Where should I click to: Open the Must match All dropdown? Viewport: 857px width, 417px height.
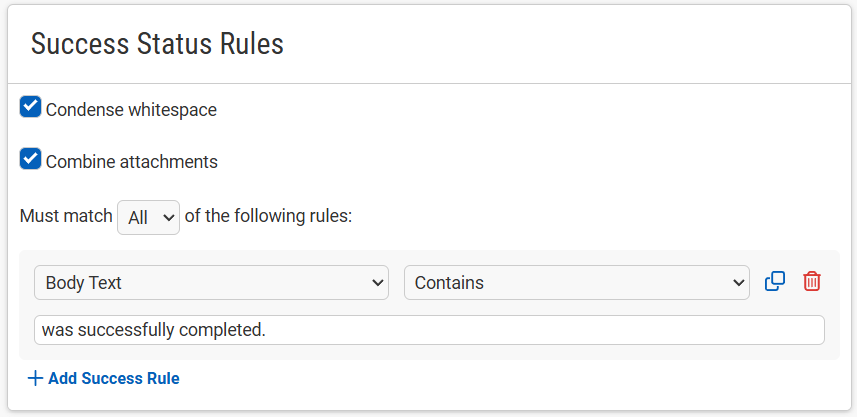coord(149,218)
